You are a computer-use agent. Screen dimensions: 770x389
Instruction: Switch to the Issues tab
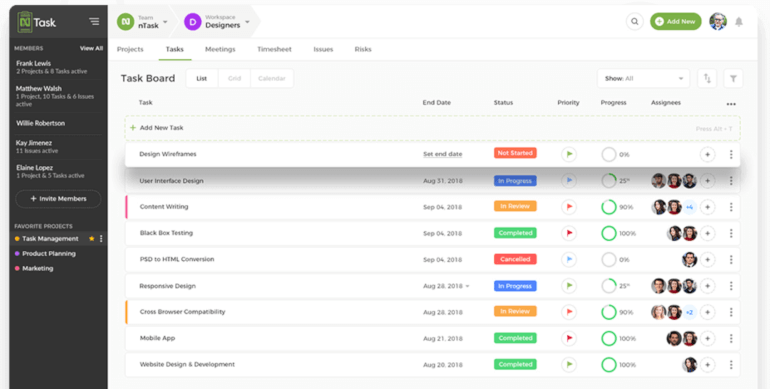click(323, 49)
